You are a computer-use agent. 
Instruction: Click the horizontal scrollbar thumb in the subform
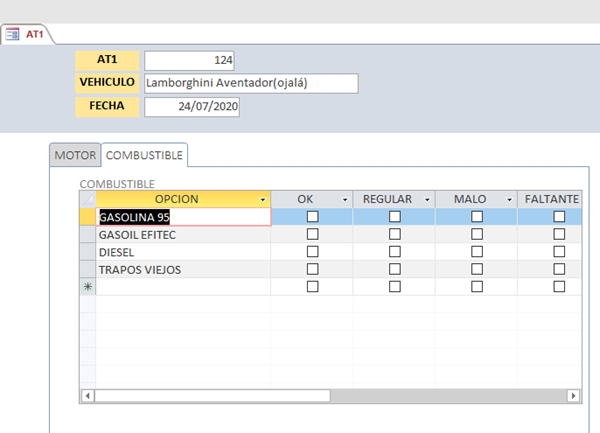(212, 395)
